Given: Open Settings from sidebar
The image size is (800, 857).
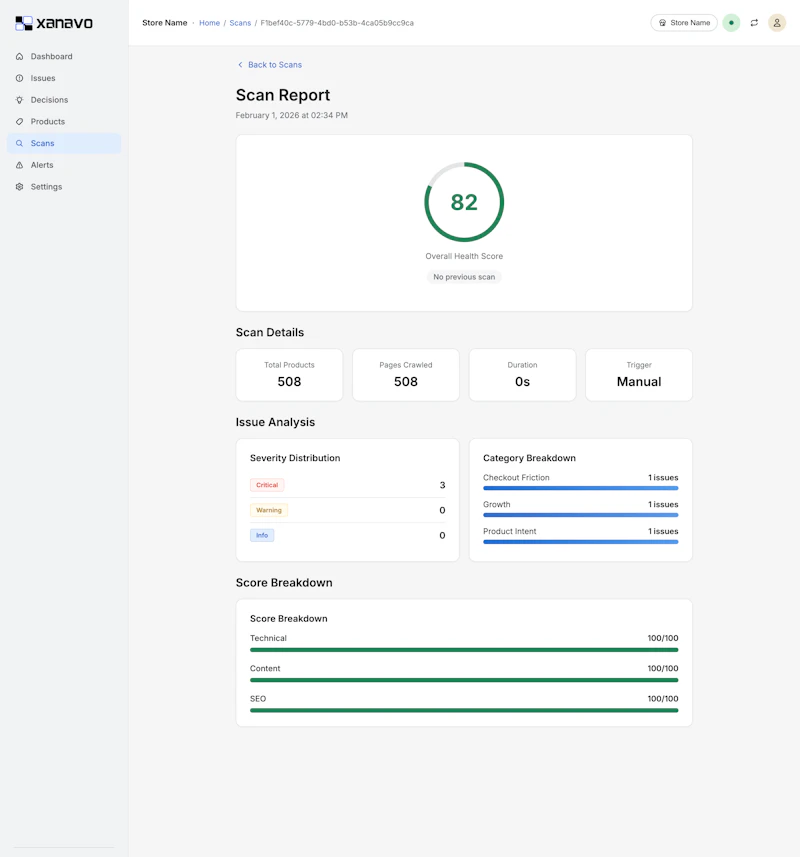Looking at the screenshot, I should pyautogui.click(x=64, y=186).
